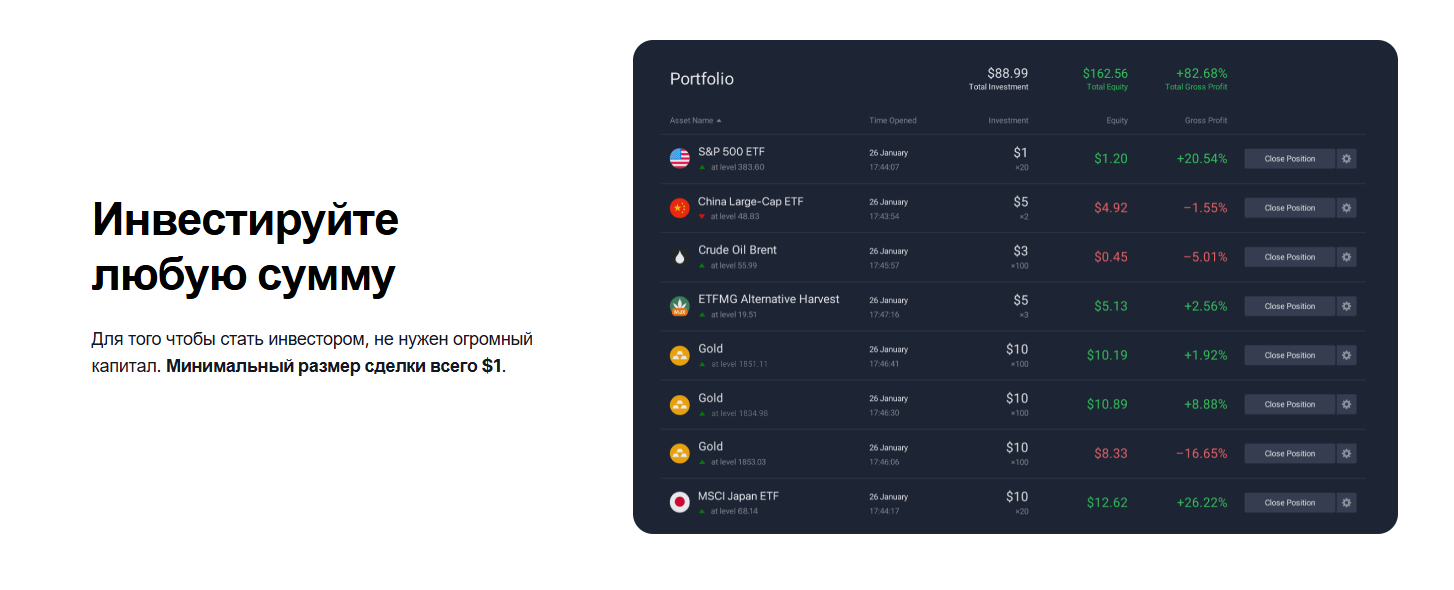Screen dimensions: 1454x590
Task: Sort by the Asset Name column arrow
Action: pyautogui.click(x=718, y=121)
